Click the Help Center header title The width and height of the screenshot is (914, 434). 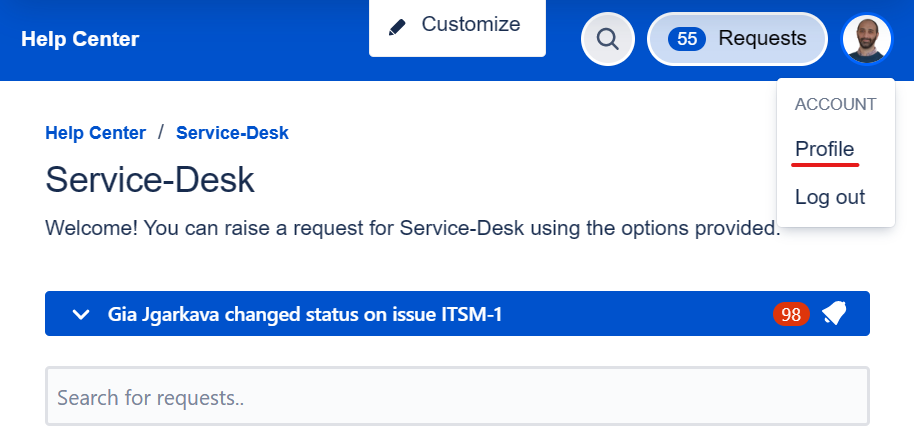pyautogui.click(x=80, y=39)
